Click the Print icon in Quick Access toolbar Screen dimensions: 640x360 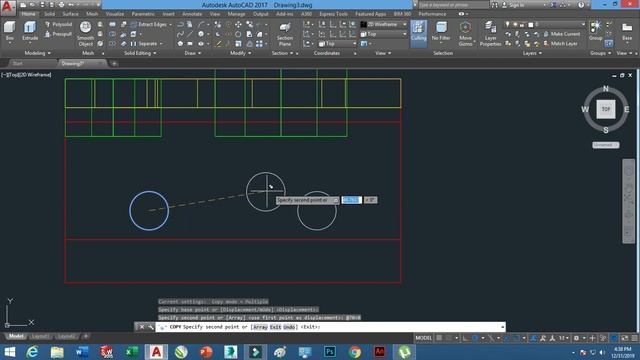61,5
